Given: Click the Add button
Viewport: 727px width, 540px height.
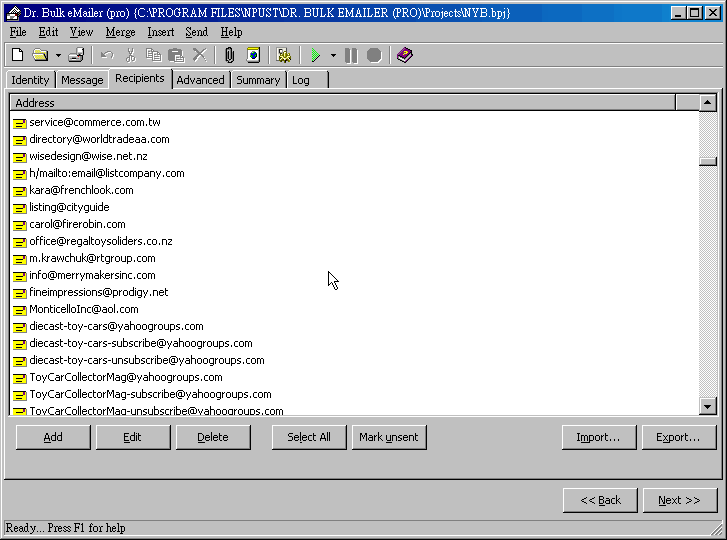Looking at the screenshot, I should click(53, 437).
